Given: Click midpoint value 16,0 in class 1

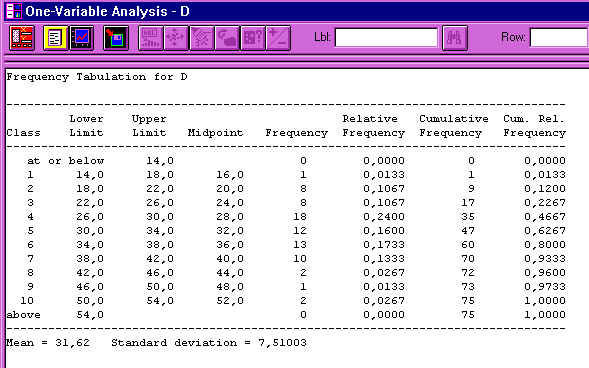Looking at the screenshot, I should [x=230, y=175].
